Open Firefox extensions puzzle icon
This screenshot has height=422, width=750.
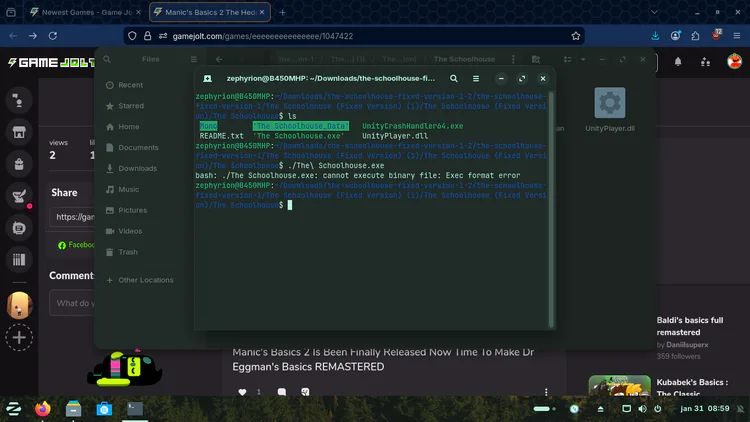(x=695, y=36)
